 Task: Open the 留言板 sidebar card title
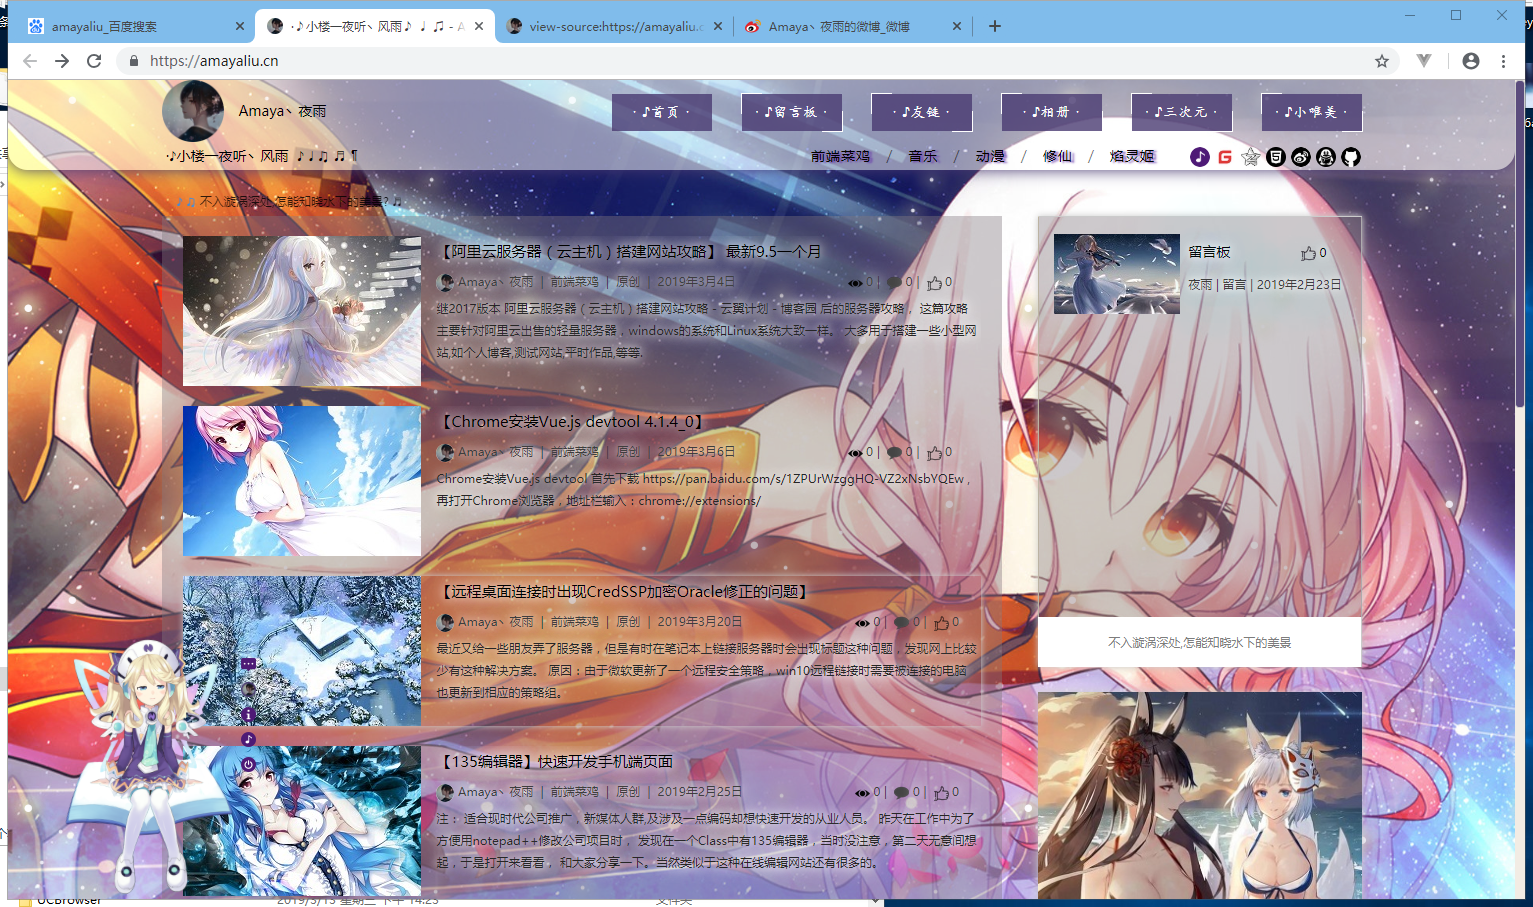tap(1209, 252)
